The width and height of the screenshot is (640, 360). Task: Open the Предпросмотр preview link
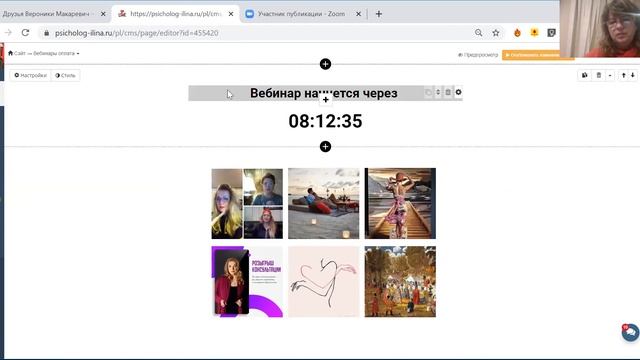[x=478, y=55]
